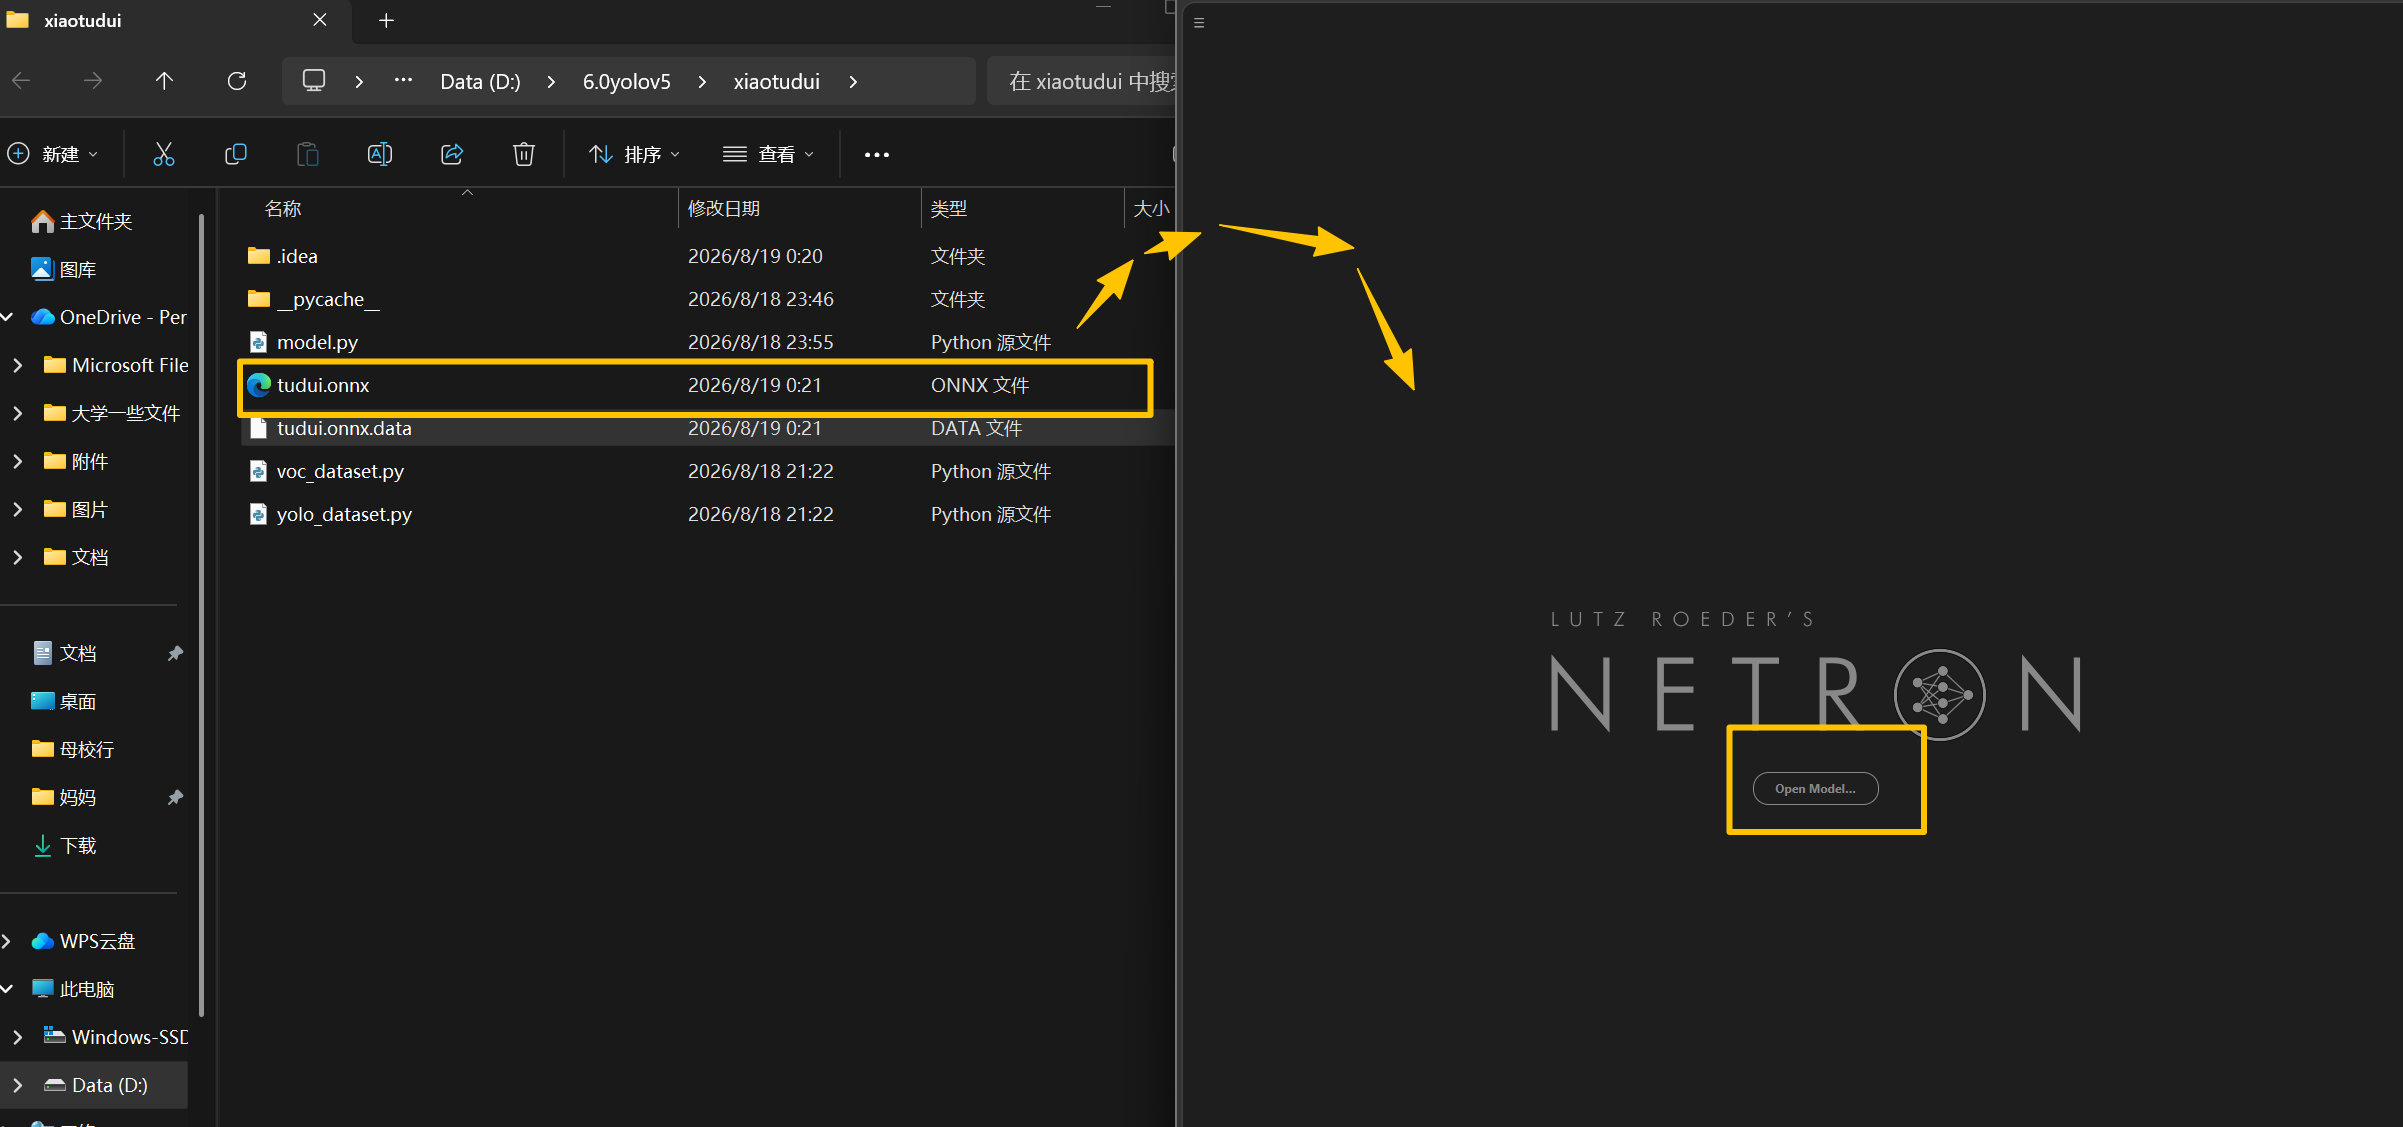Expand OneDrive 文档 folder node with chevron

click(17, 557)
